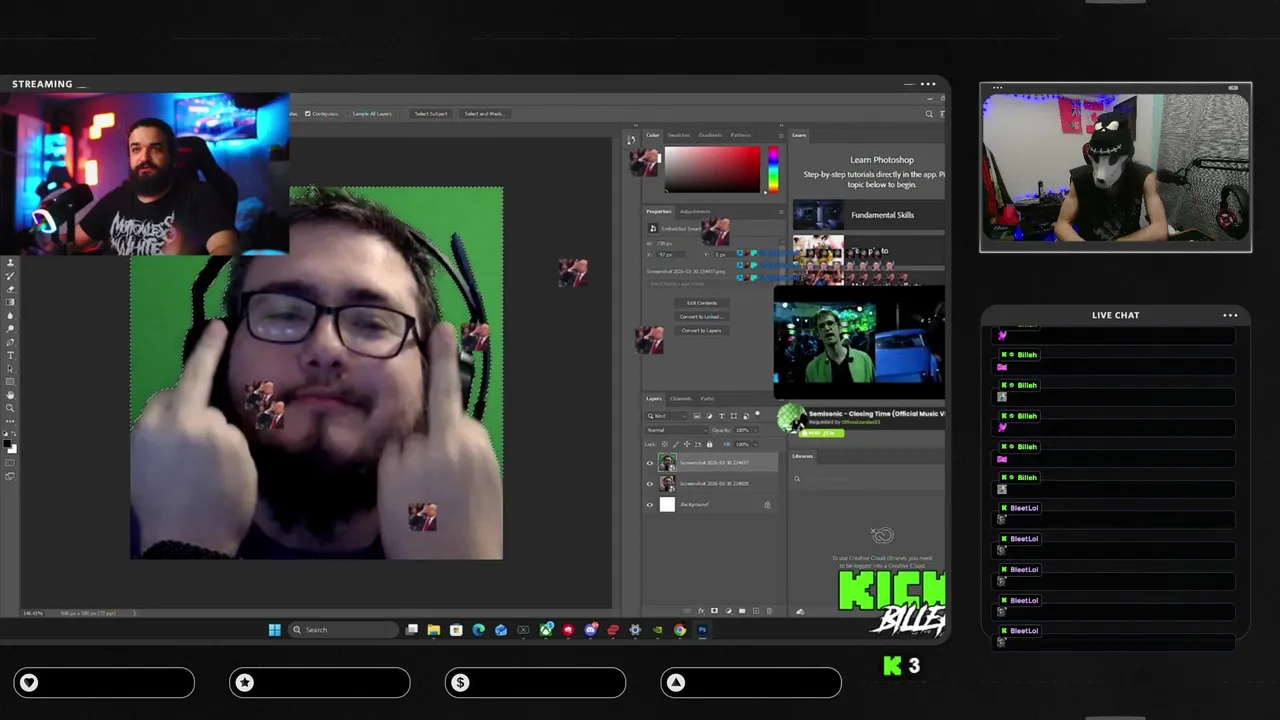Select the Blur tool
This screenshot has height=720, width=1280.
click(11, 315)
